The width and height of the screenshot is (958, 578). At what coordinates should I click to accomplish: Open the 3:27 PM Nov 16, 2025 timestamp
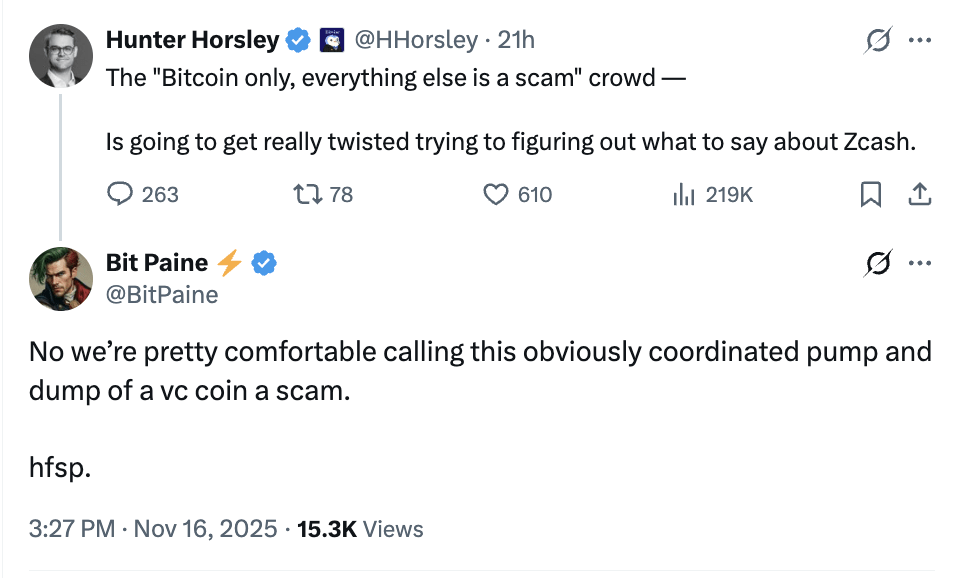[153, 529]
